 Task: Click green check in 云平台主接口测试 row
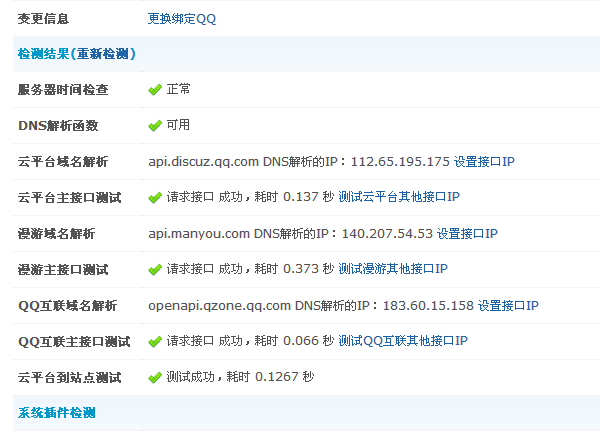tap(155, 197)
